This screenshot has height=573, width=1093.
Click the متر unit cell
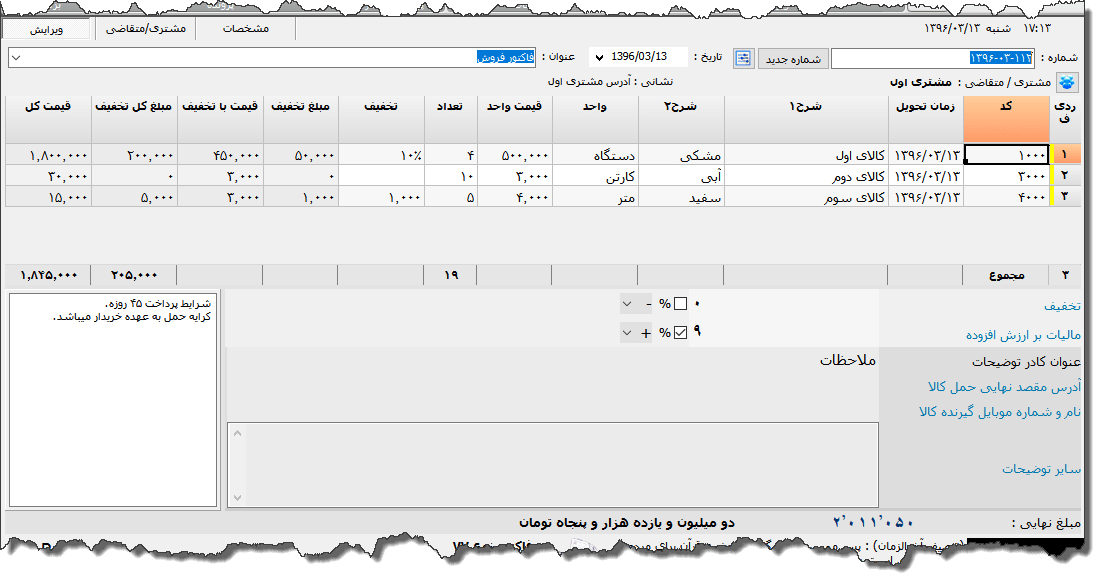click(595, 197)
